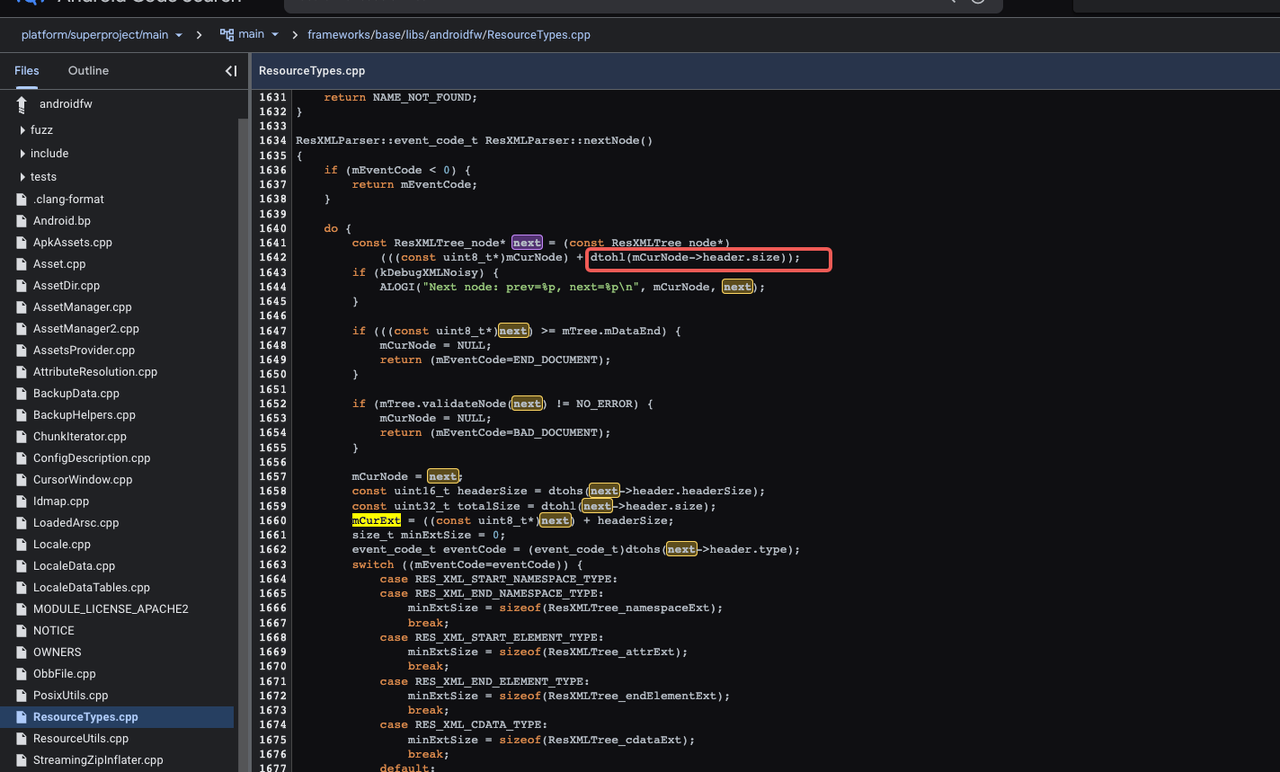Image resolution: width=1280 pixels, height=772 pixels.
Task: Open the frameworks/base/libs/androidfw path breadcrumb
Action: (x=449, y=35)
